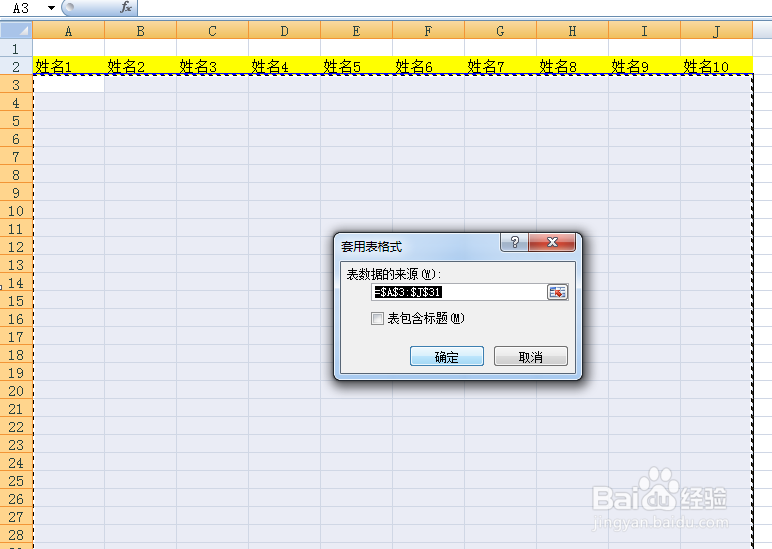Select row 12 header
Image resolution: width=772 pixels, height=549 pixels.
pyautogui.click(x=16, y=247)
